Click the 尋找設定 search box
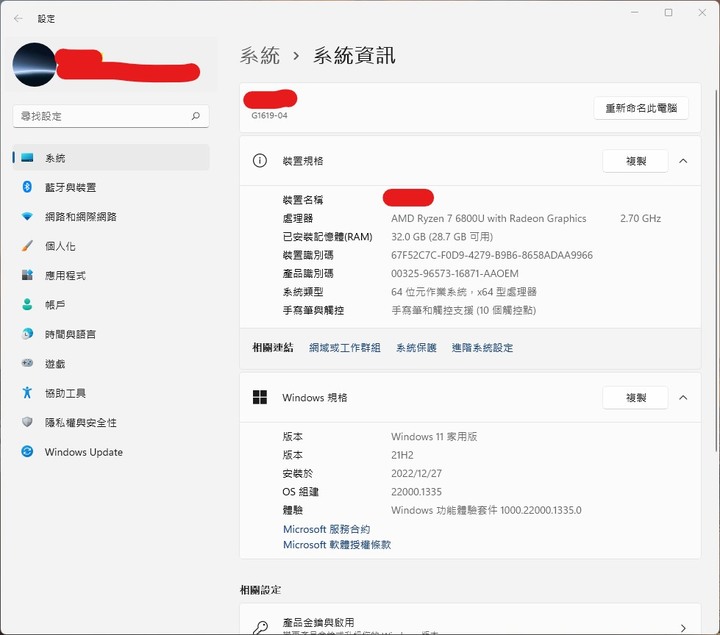Image resolution: width=720 pixels, height=635 pixels. tap(111, 116)
